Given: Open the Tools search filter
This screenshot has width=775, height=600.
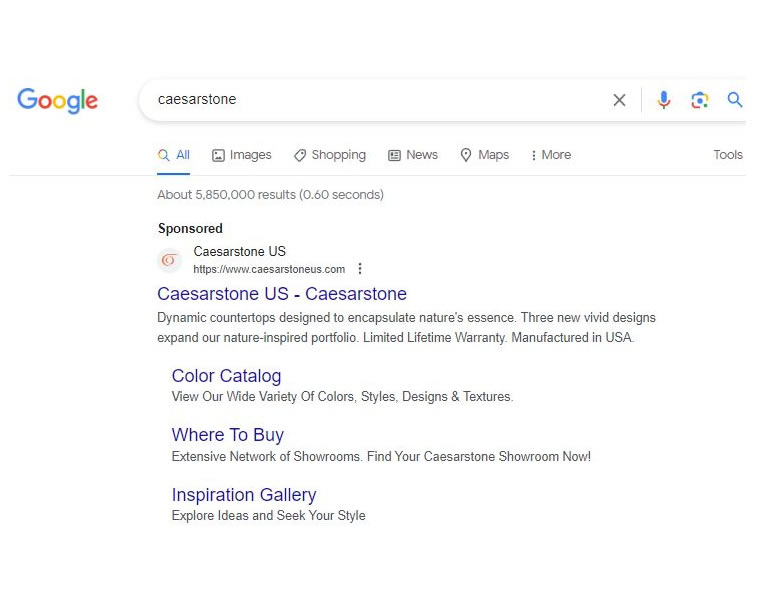Looking at the screenshot, I should pyautogui.click(x=728, y=155).
